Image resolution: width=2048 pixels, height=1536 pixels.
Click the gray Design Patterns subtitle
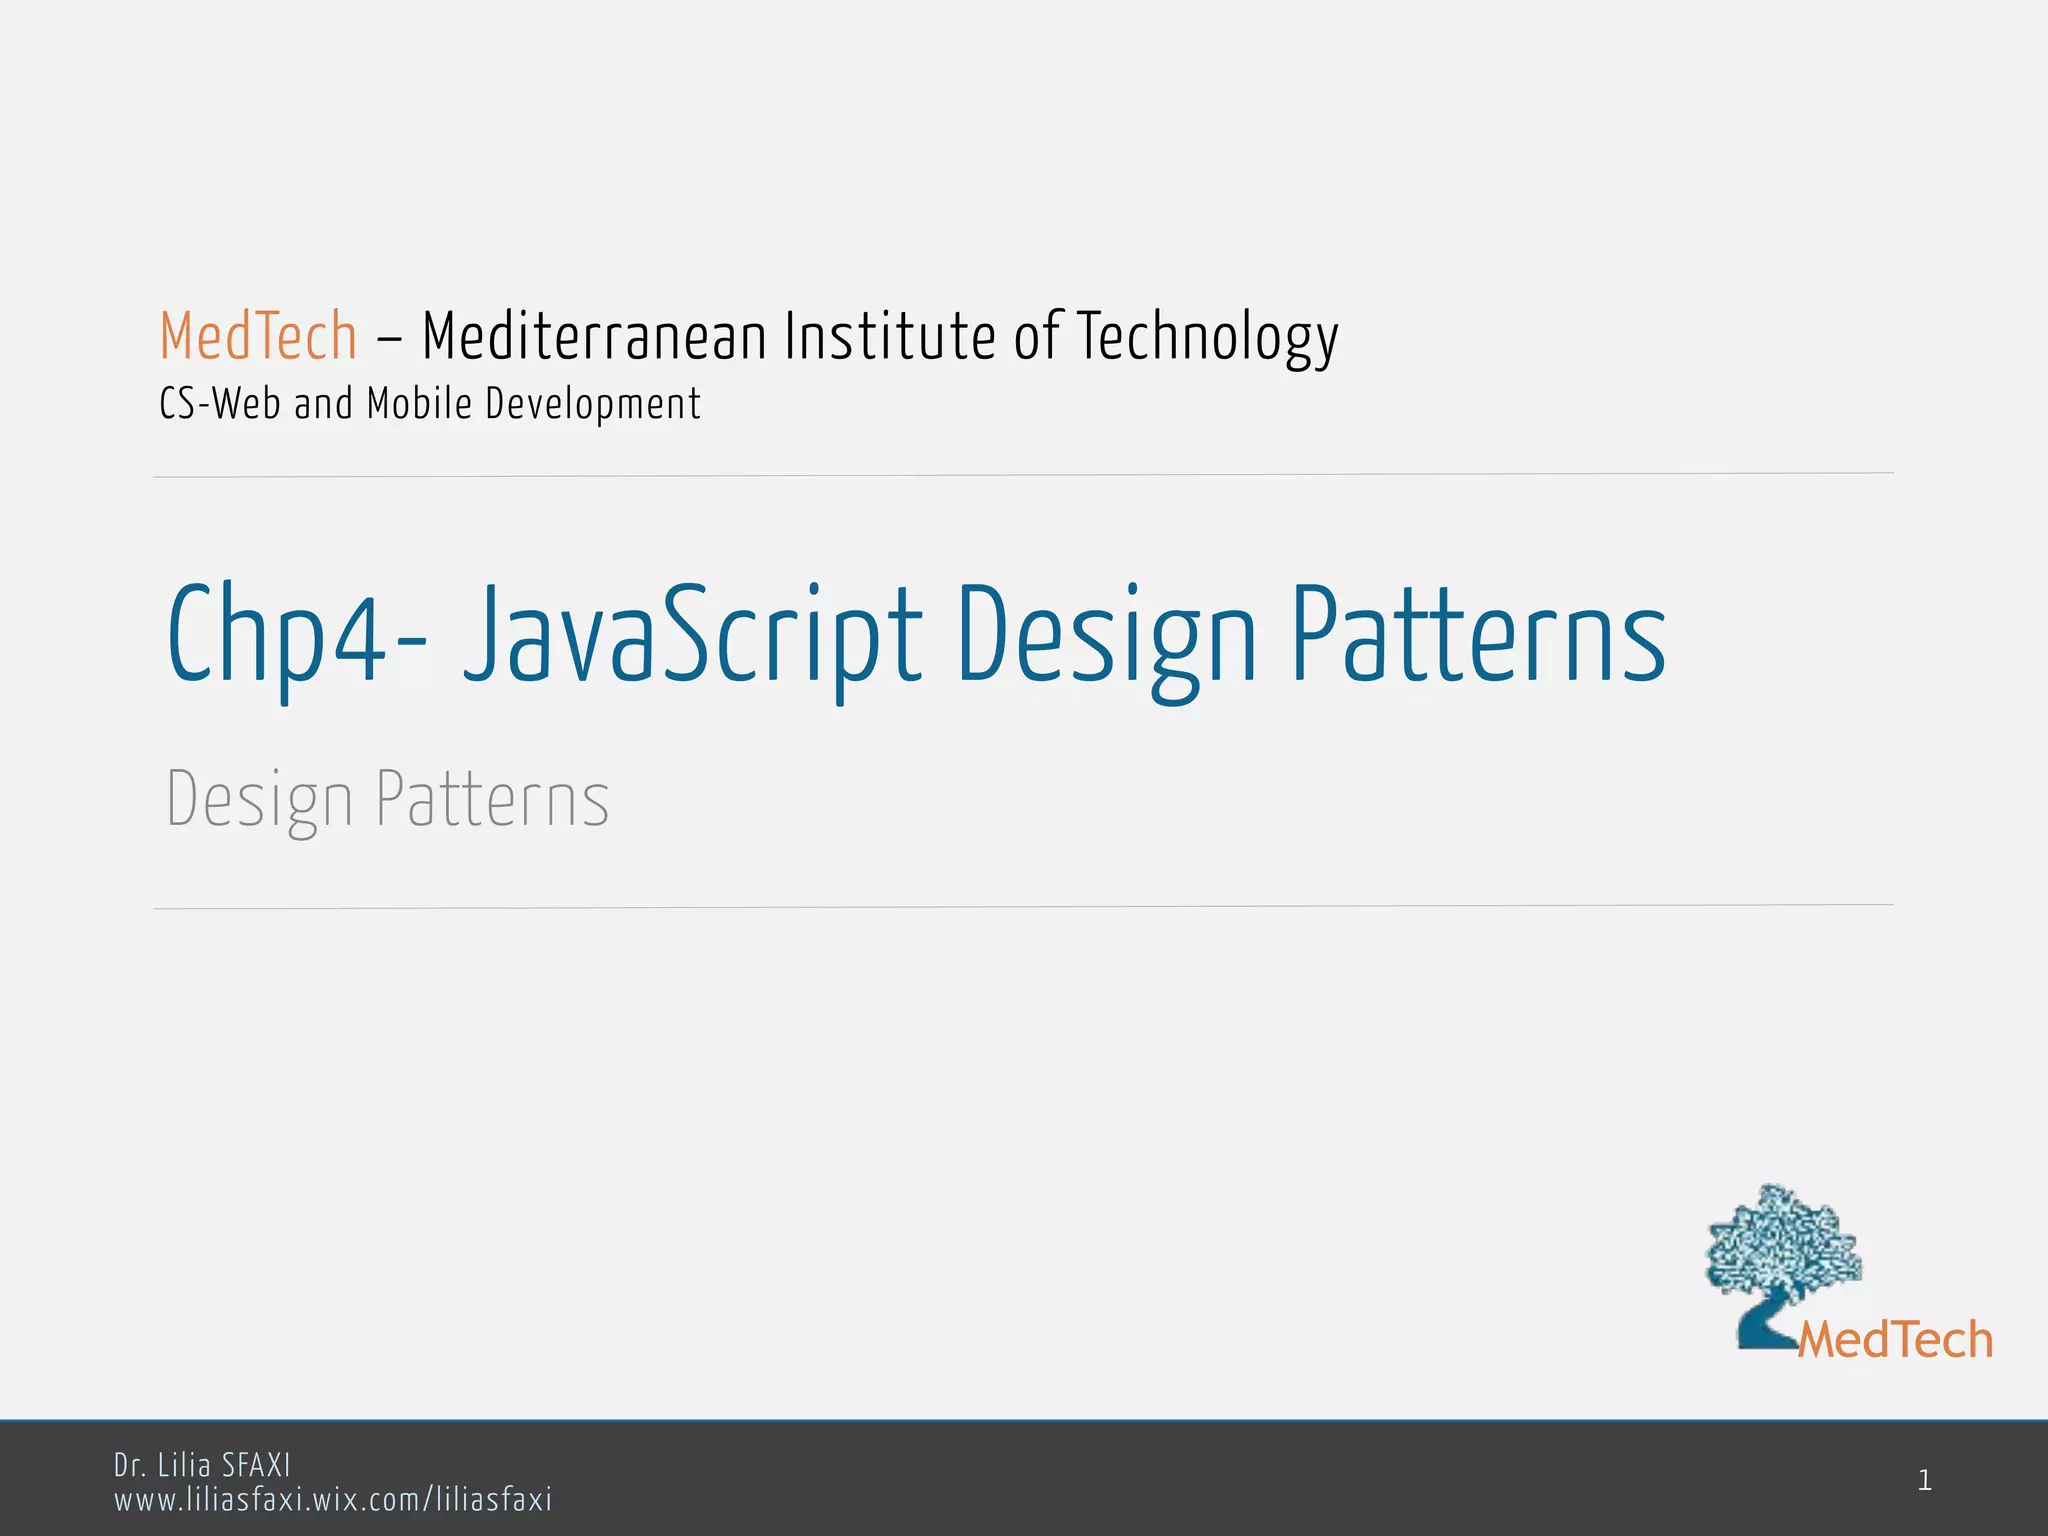(x=387, y=799)
